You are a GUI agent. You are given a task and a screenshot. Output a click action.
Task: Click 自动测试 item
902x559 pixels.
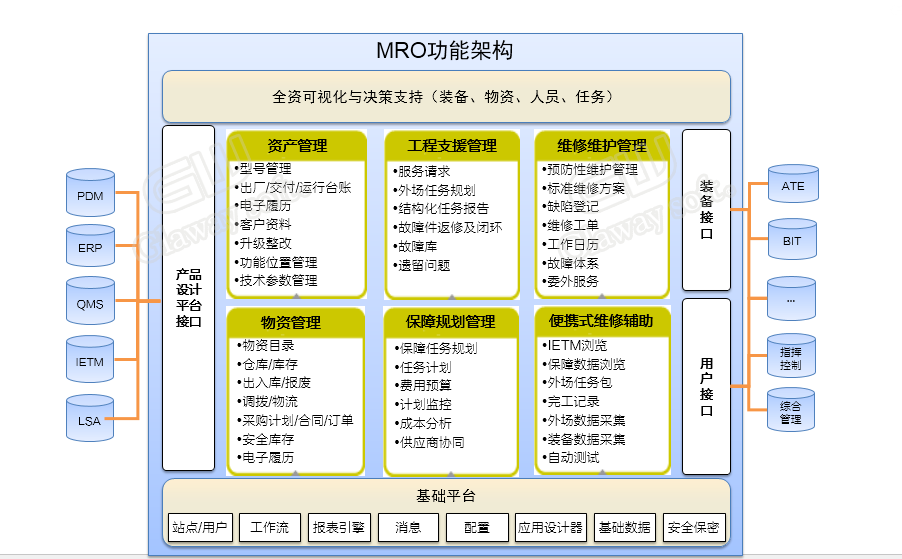pyautogui.click(x=573, y=458)
